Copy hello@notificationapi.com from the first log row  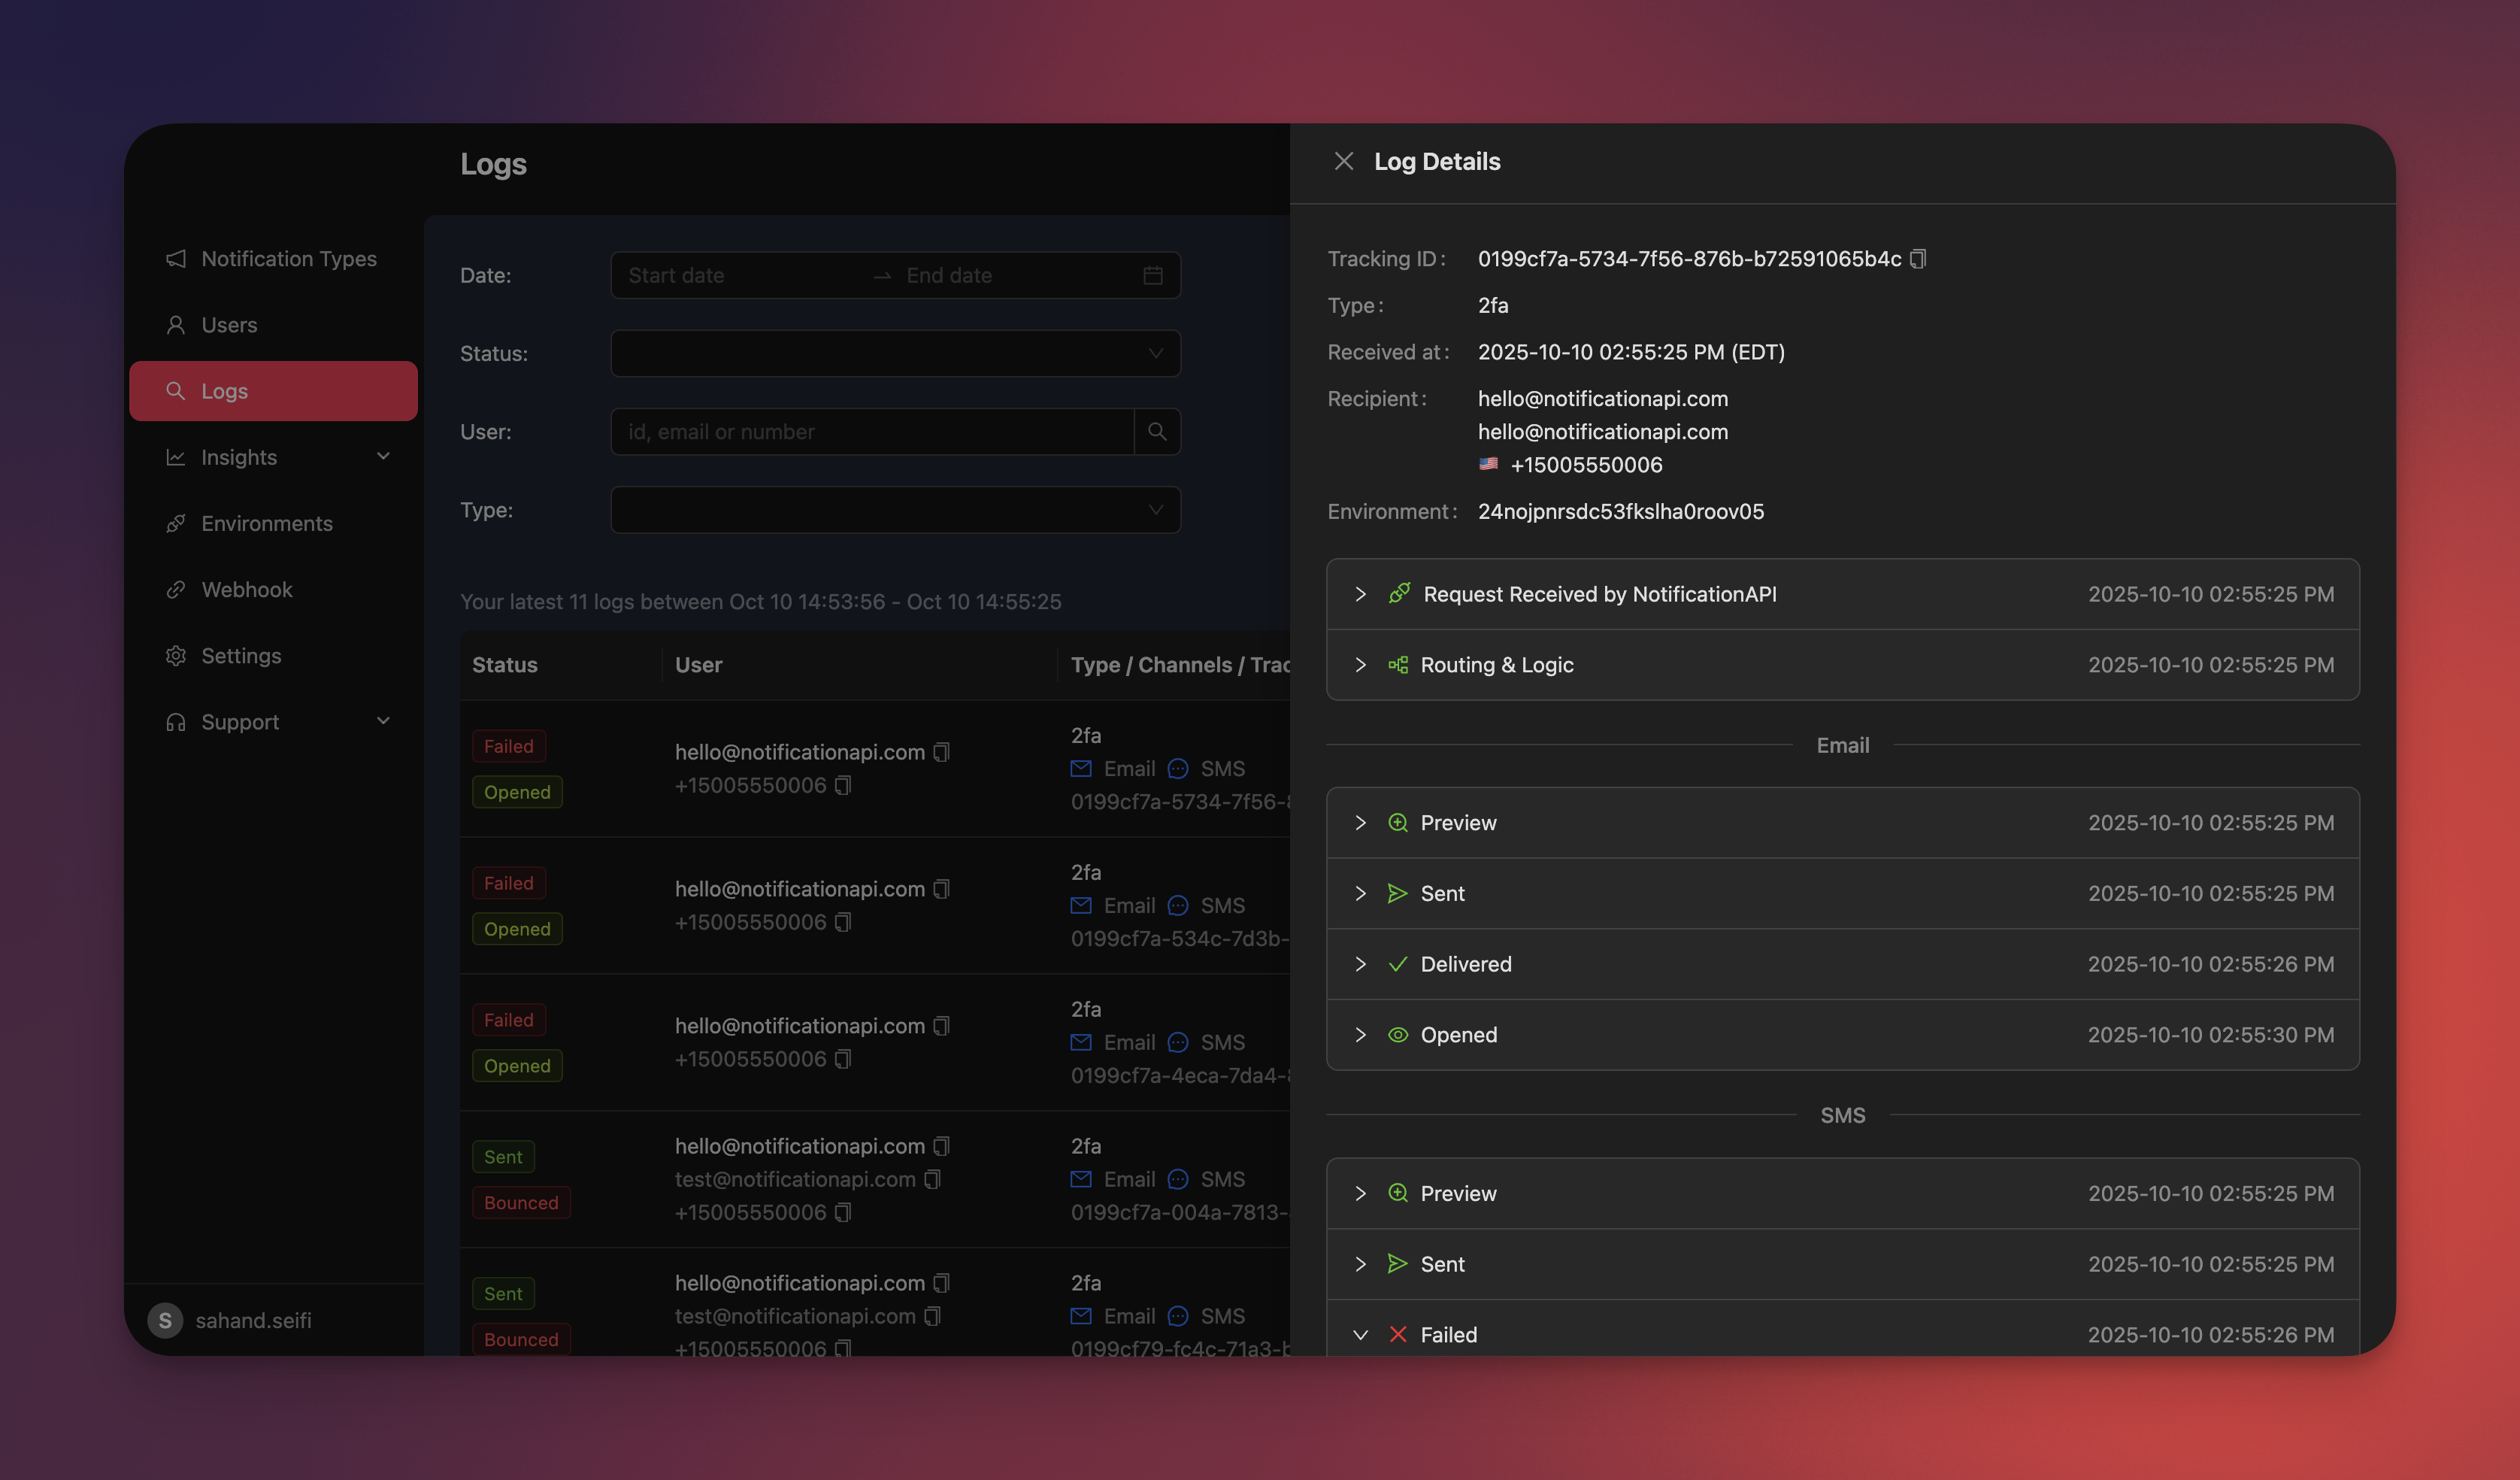(x=941, y=751)
